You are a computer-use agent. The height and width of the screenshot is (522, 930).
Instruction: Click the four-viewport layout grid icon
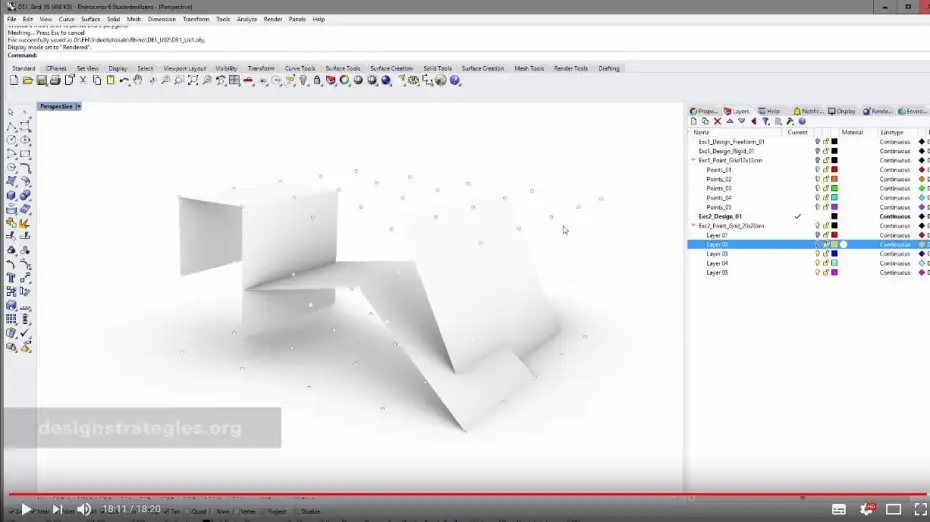click(234, 80)
